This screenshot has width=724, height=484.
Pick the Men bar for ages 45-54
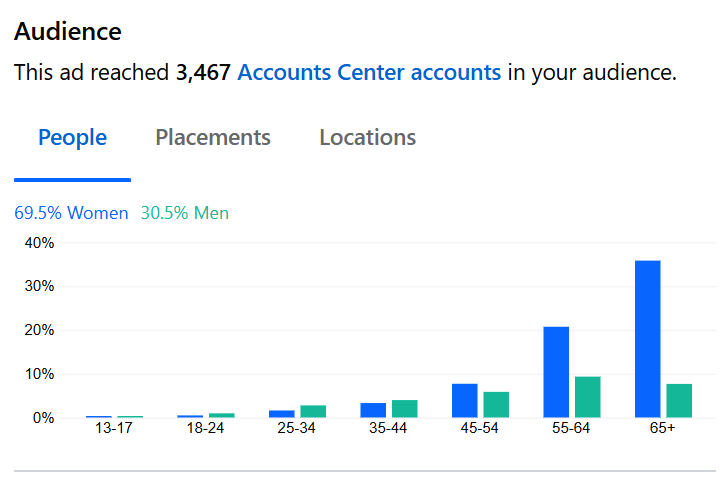pos(496,405)
